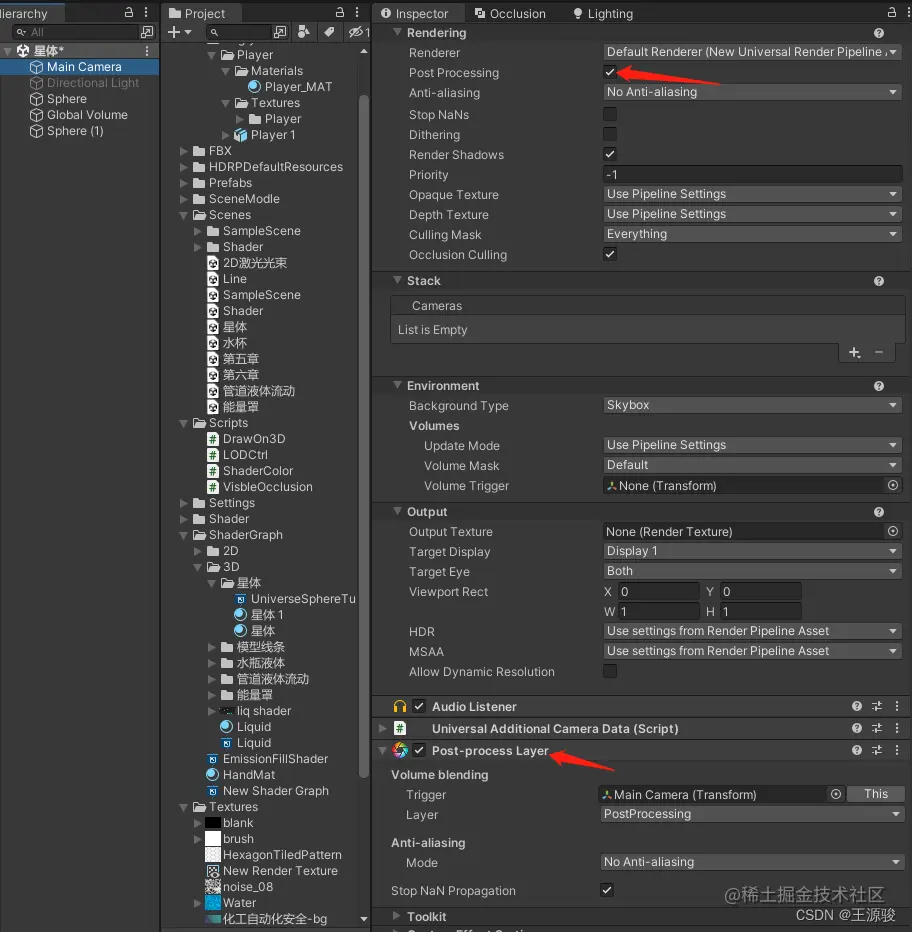Screen dimensions: 912x932
Task: Disable the Post-process Layer component
Action: point(419,750)
